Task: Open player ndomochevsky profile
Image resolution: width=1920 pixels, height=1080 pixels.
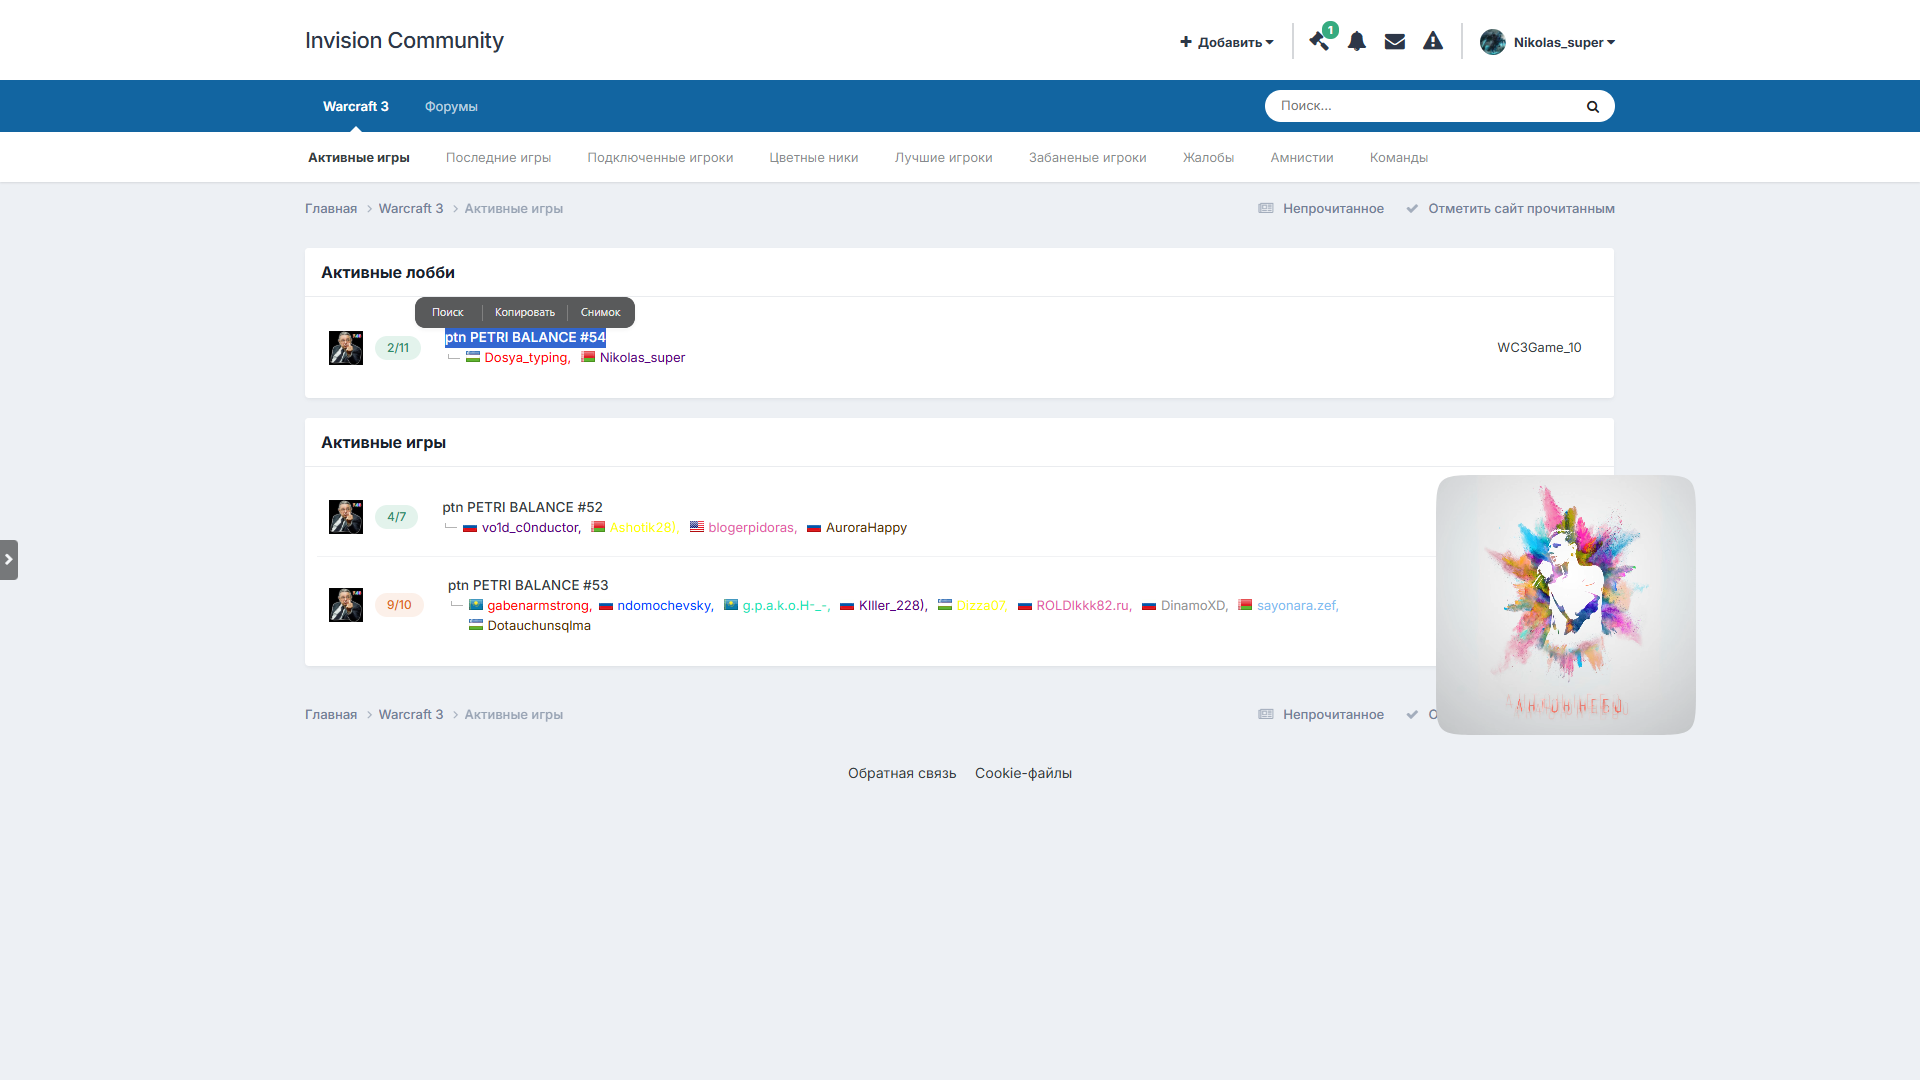Action: pyautogui.click(x=664, y=606)
